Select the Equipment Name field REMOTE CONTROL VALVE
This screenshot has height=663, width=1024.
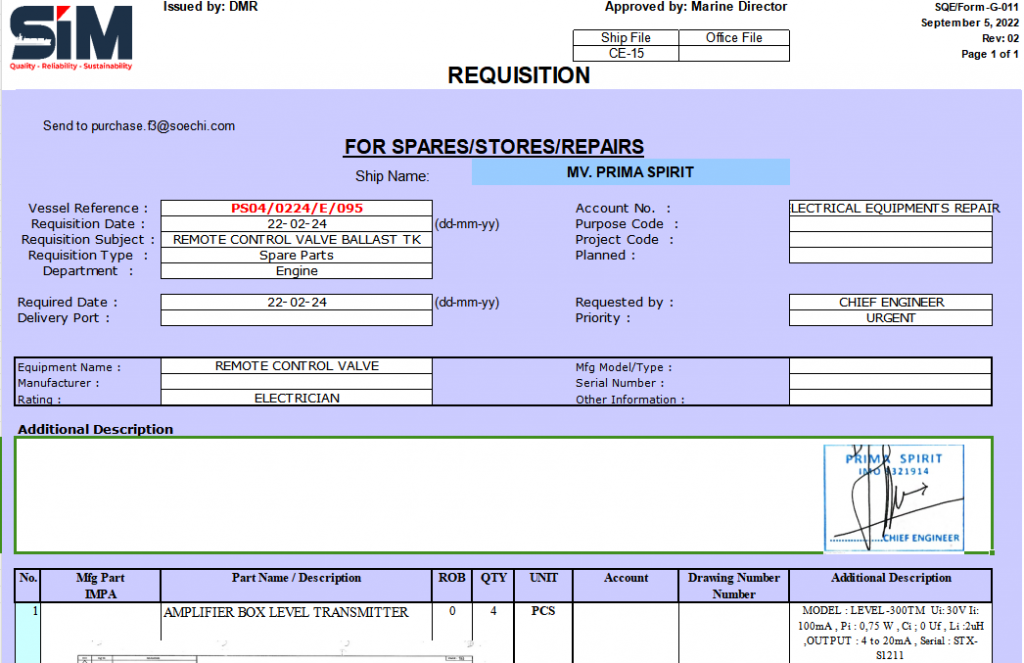pos(297,366)
